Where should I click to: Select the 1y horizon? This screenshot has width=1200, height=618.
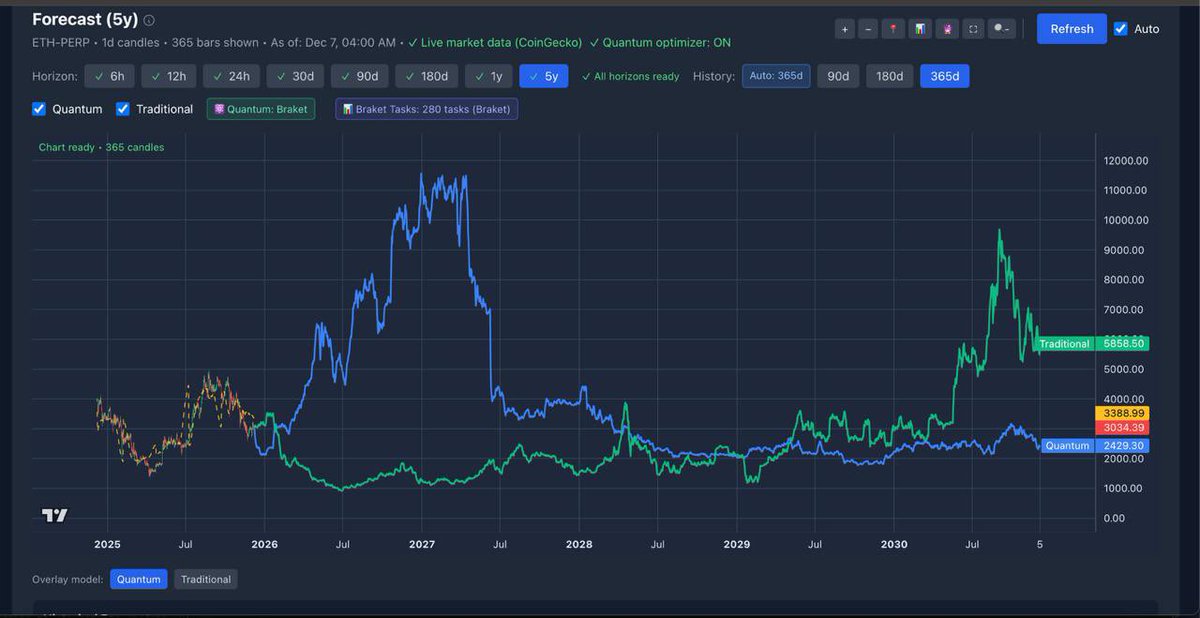(x=489, y=76)
